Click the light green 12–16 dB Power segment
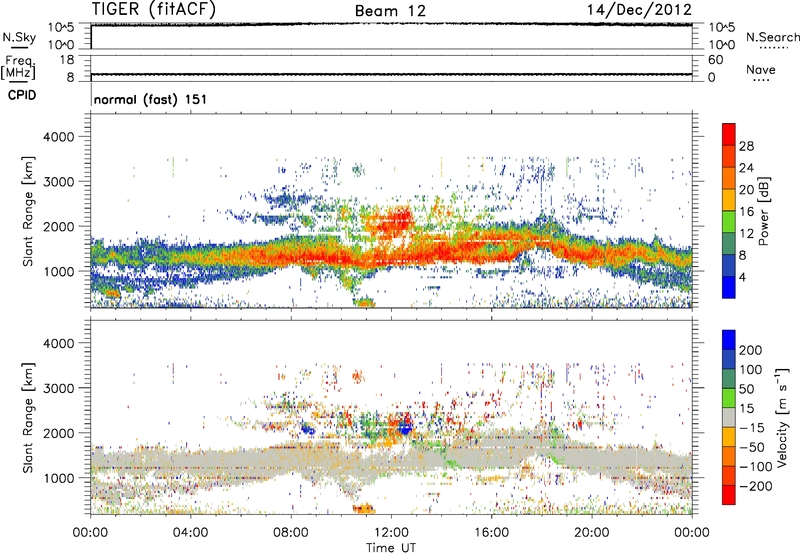The height and width of the screenshot is (554, 800). tap(729, 221)
